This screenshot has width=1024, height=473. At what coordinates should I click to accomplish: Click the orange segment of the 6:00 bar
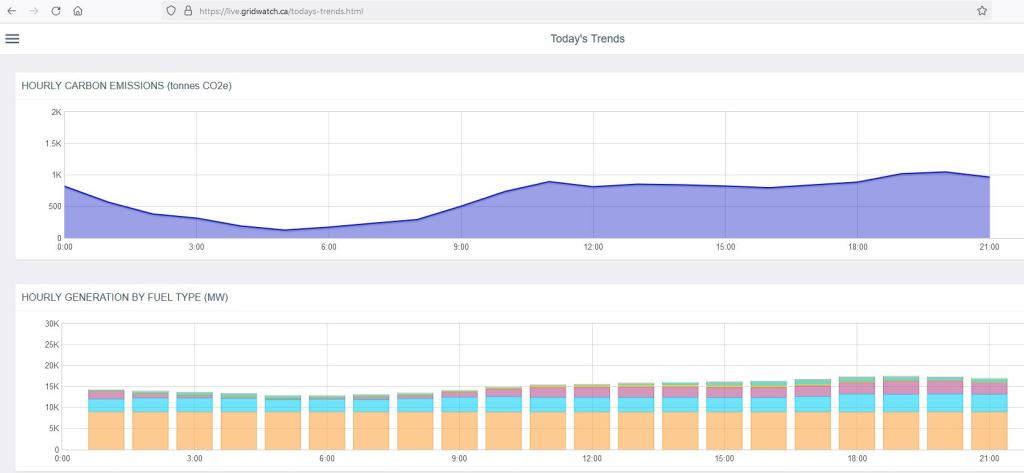[x=326, y=430]
